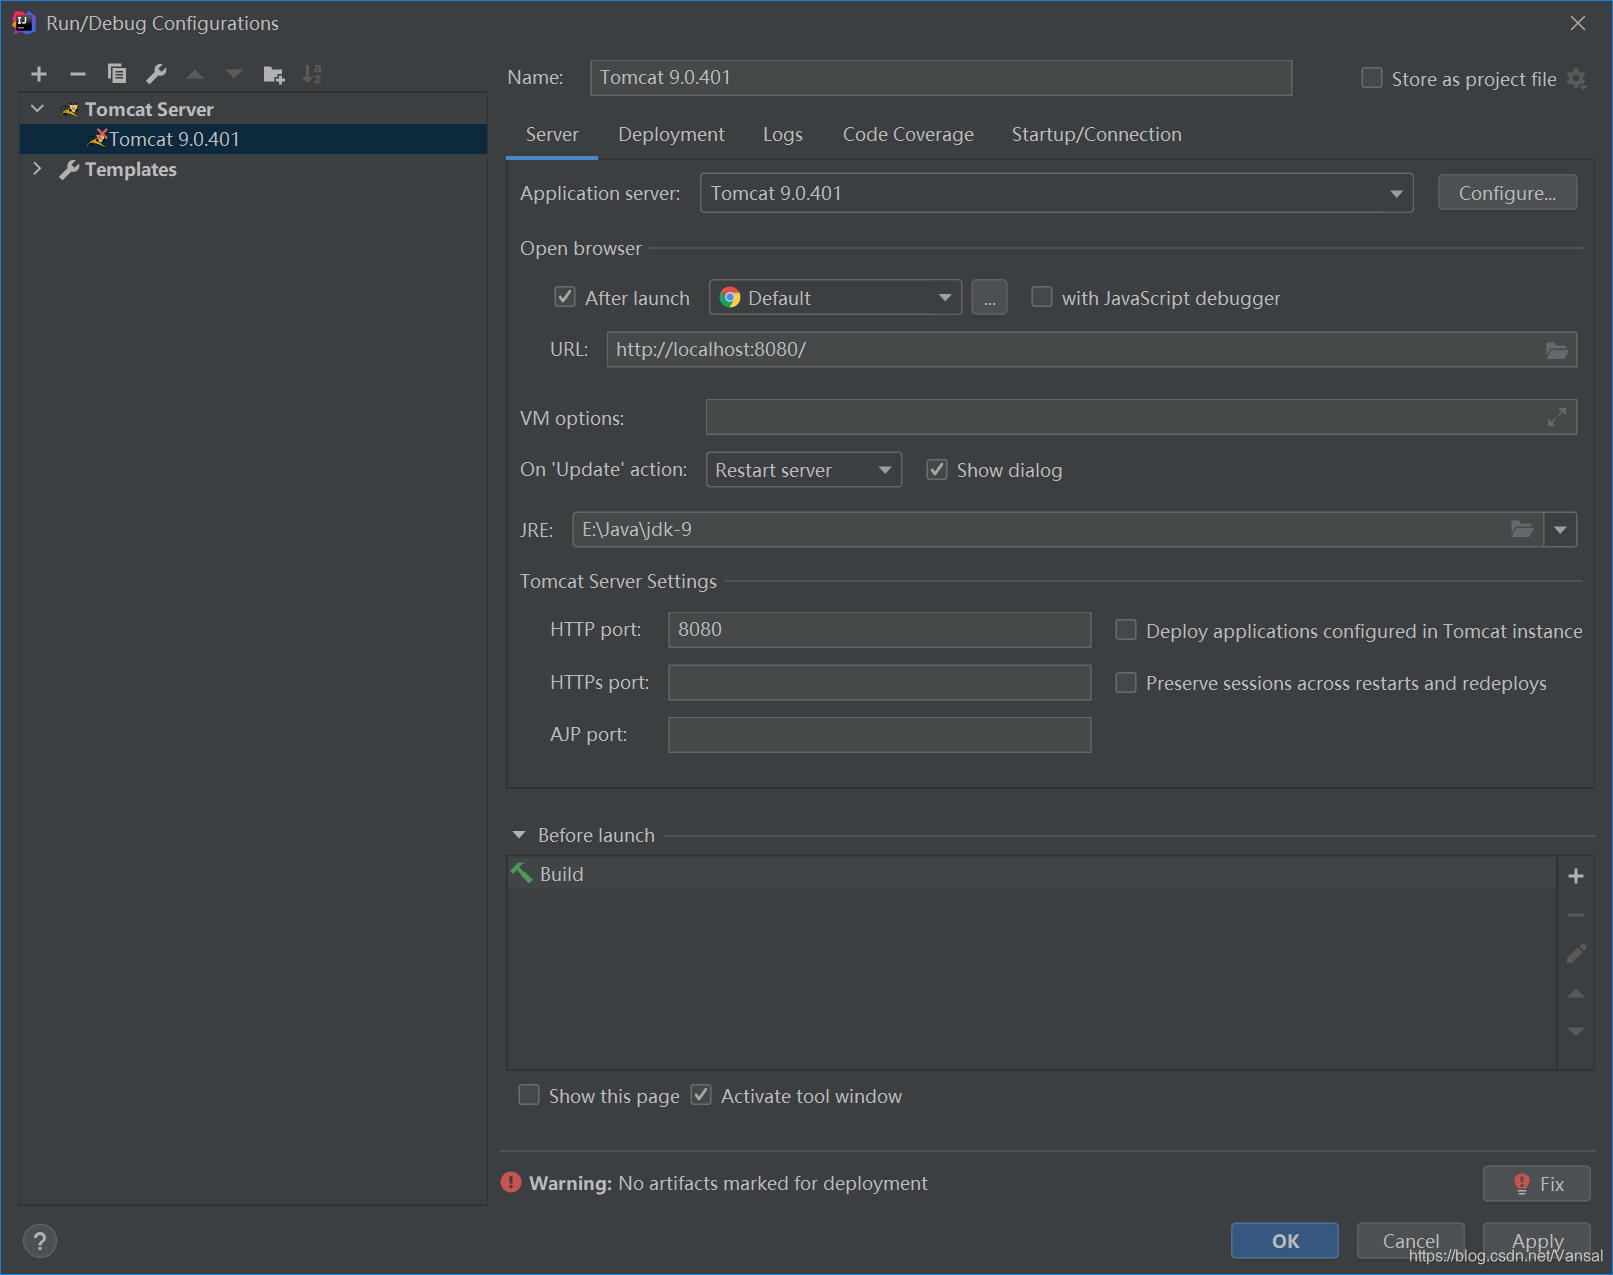Select the Build task in Before launch list
Image resolution: width=1613 pixels, height=1275 pixels.
1032,873
